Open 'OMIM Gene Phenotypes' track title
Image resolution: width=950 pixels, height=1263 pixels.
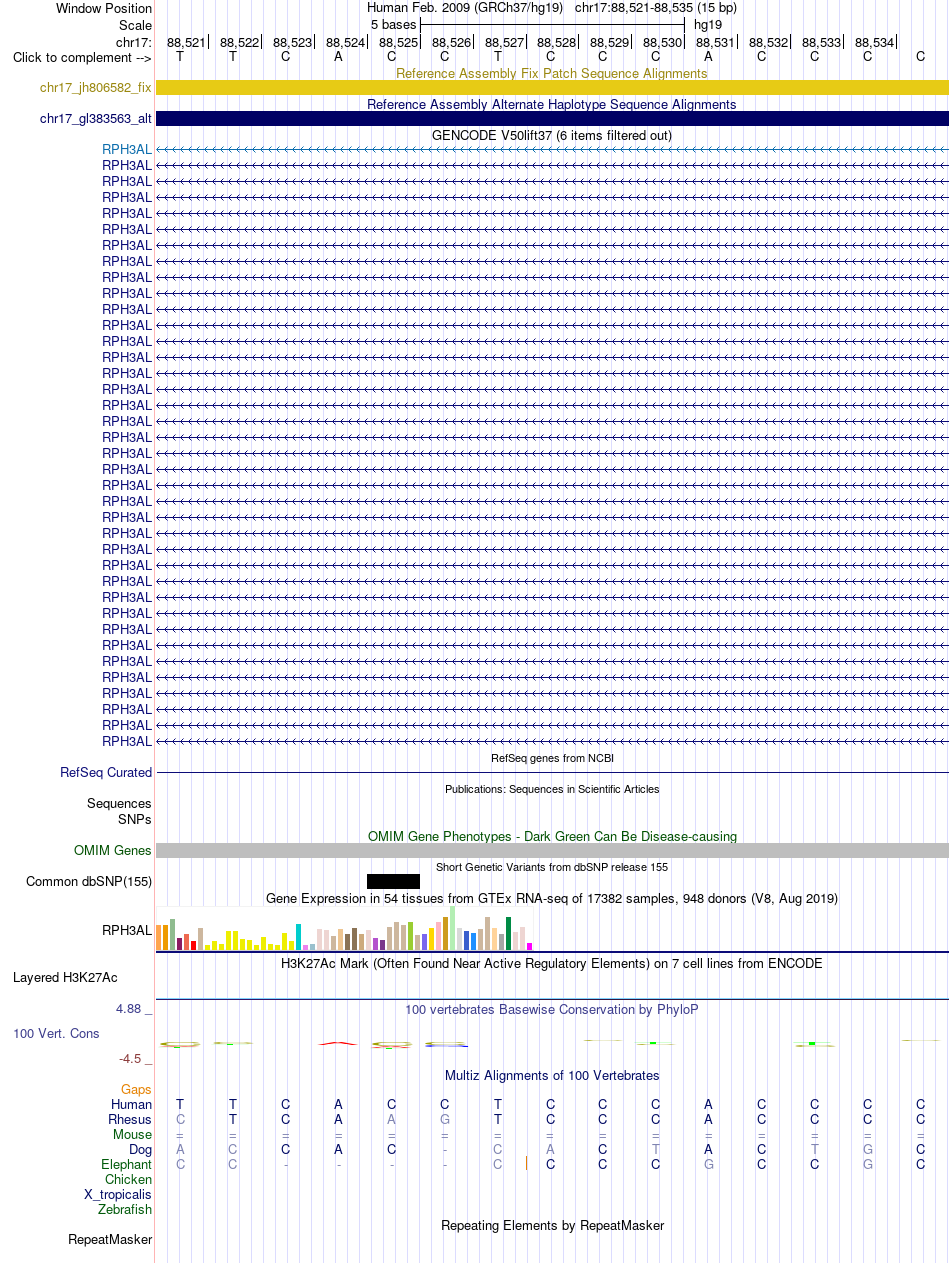point(552,836)
